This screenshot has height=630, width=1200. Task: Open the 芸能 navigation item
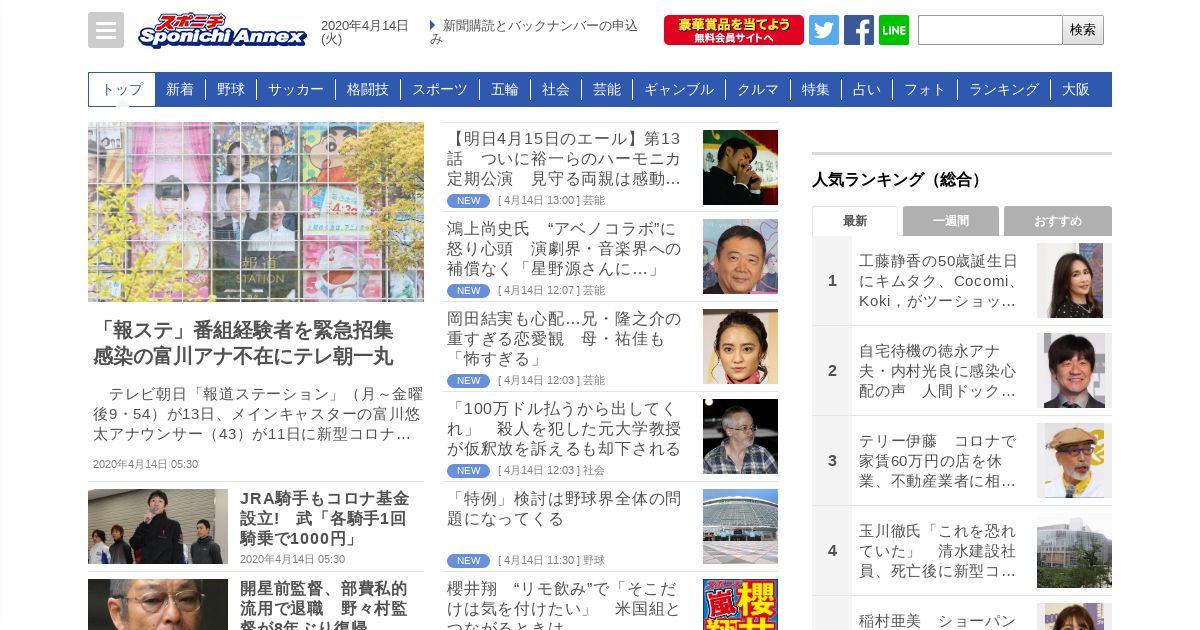coord(607,89)
